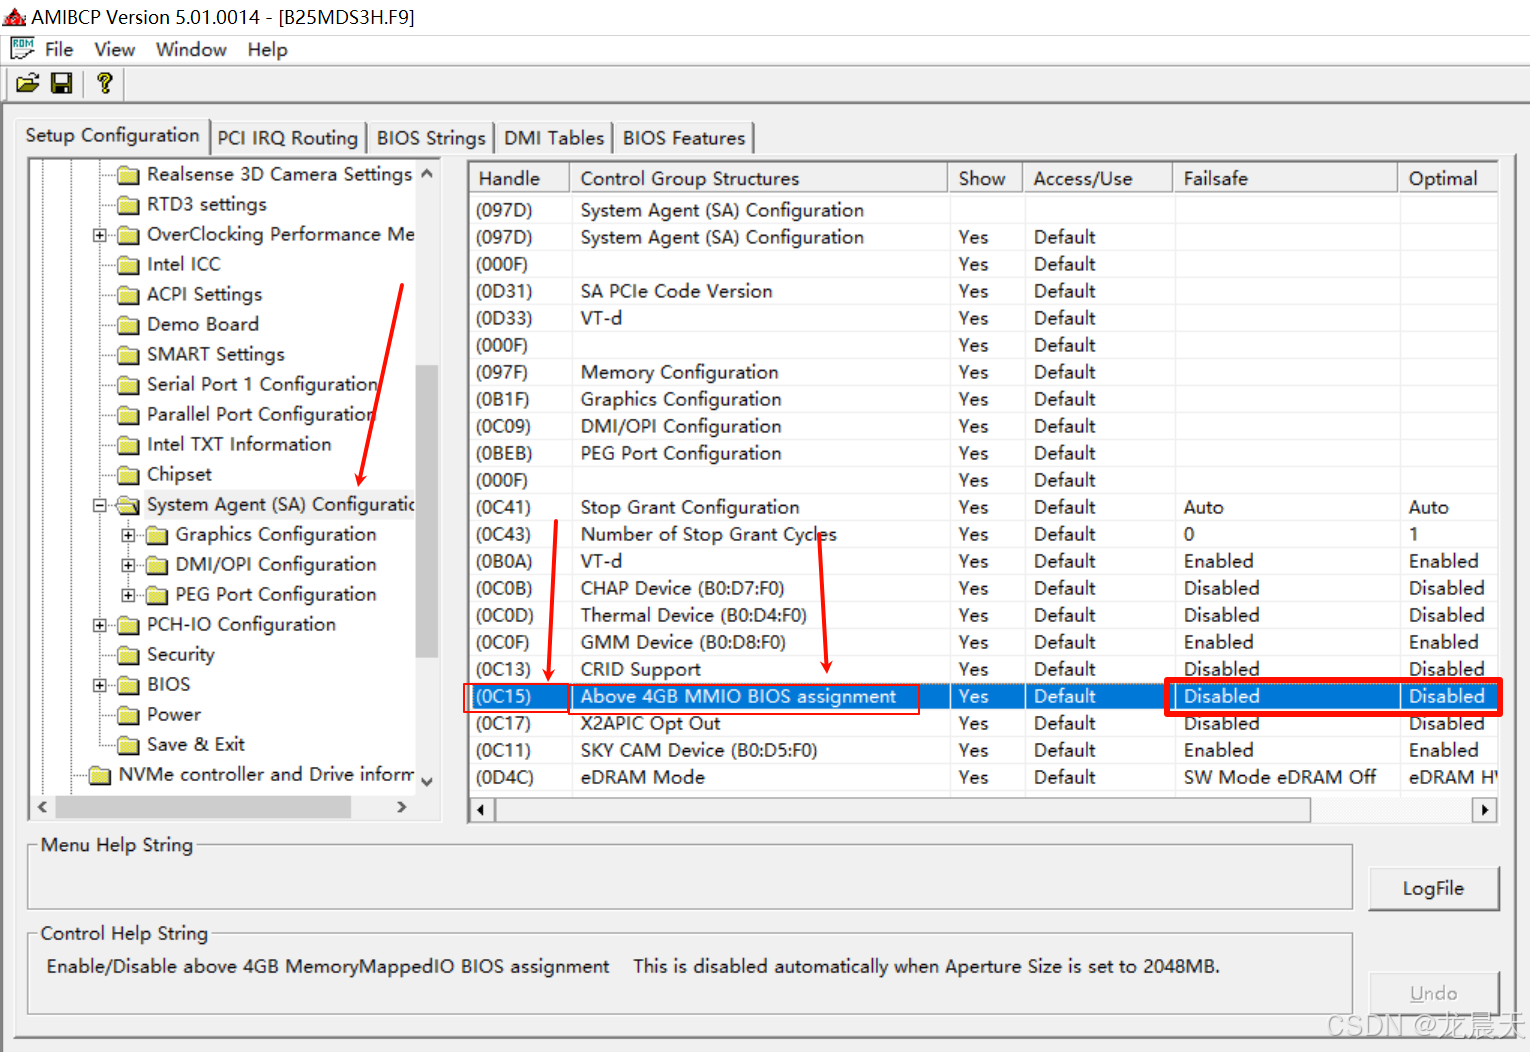The height and width of the screenshot is (1052, 1530).
Task: Open the Help menu
Action: 267,49
